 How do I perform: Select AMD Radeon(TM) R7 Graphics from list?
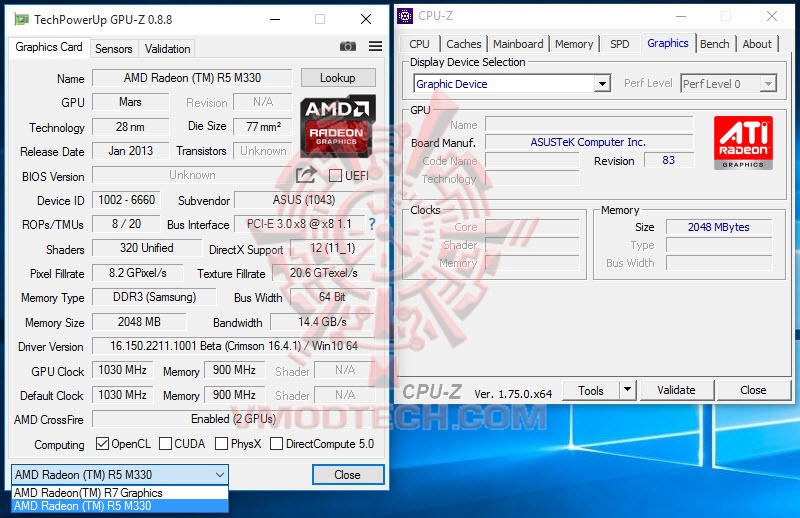pos(119,492)
